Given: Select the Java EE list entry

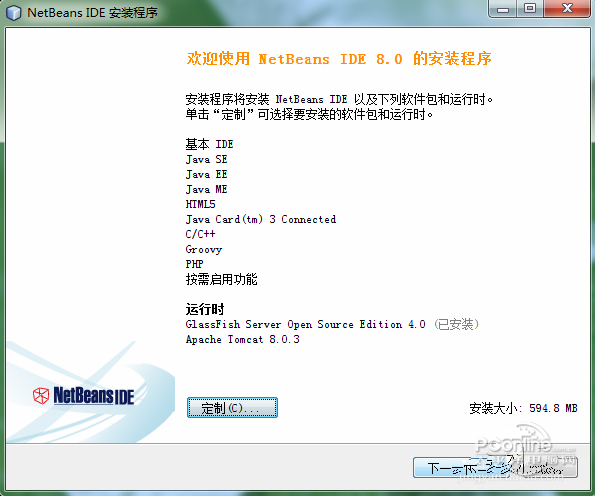Looking at the screenshot, I should pos(206,174).
